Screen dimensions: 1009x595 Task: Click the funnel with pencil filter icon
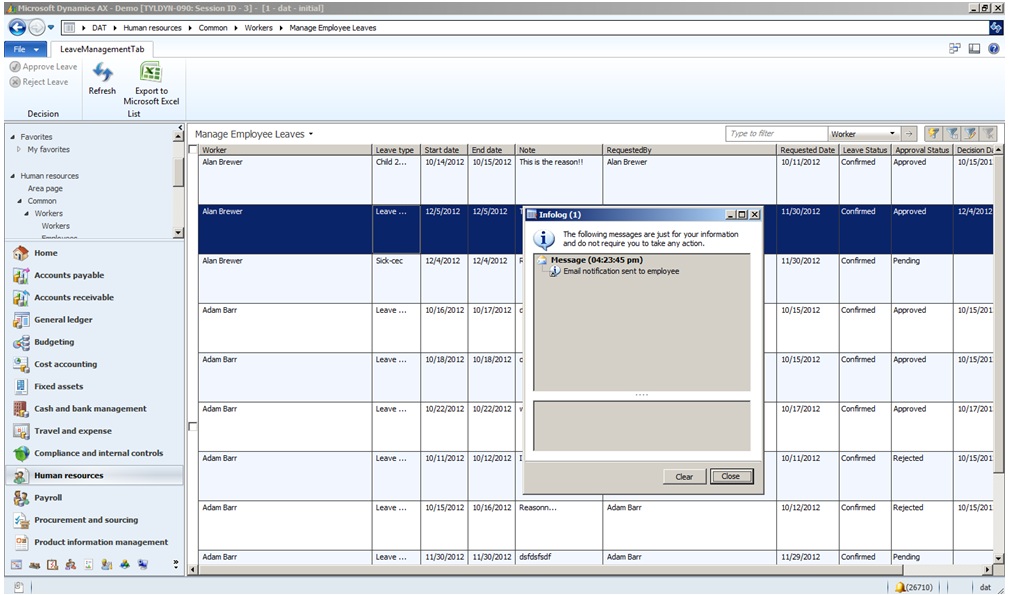point(970,134)
